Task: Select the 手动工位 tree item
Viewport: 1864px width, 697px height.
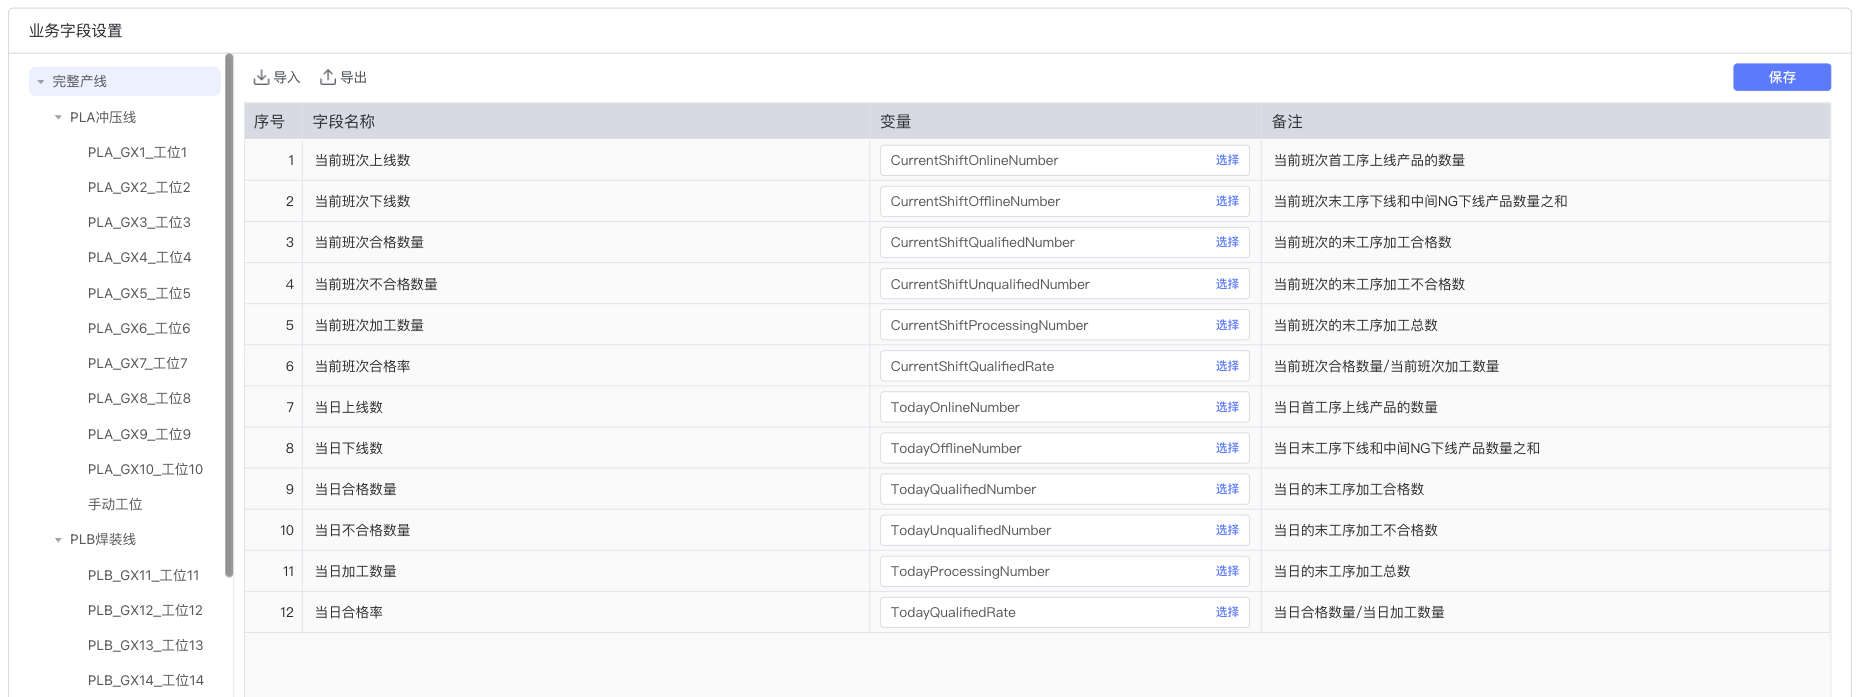Action: [x=115, y=505]
